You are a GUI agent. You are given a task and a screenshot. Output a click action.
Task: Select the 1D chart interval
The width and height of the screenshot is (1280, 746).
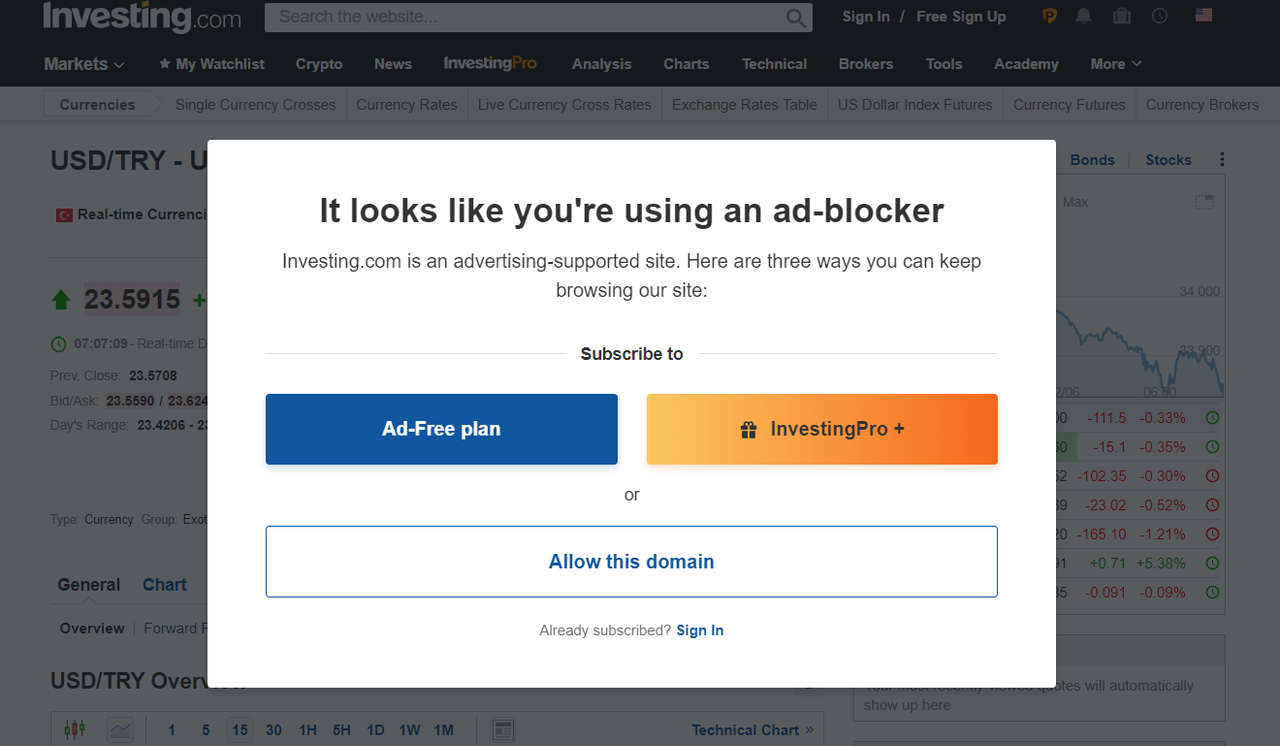(375, 730)
